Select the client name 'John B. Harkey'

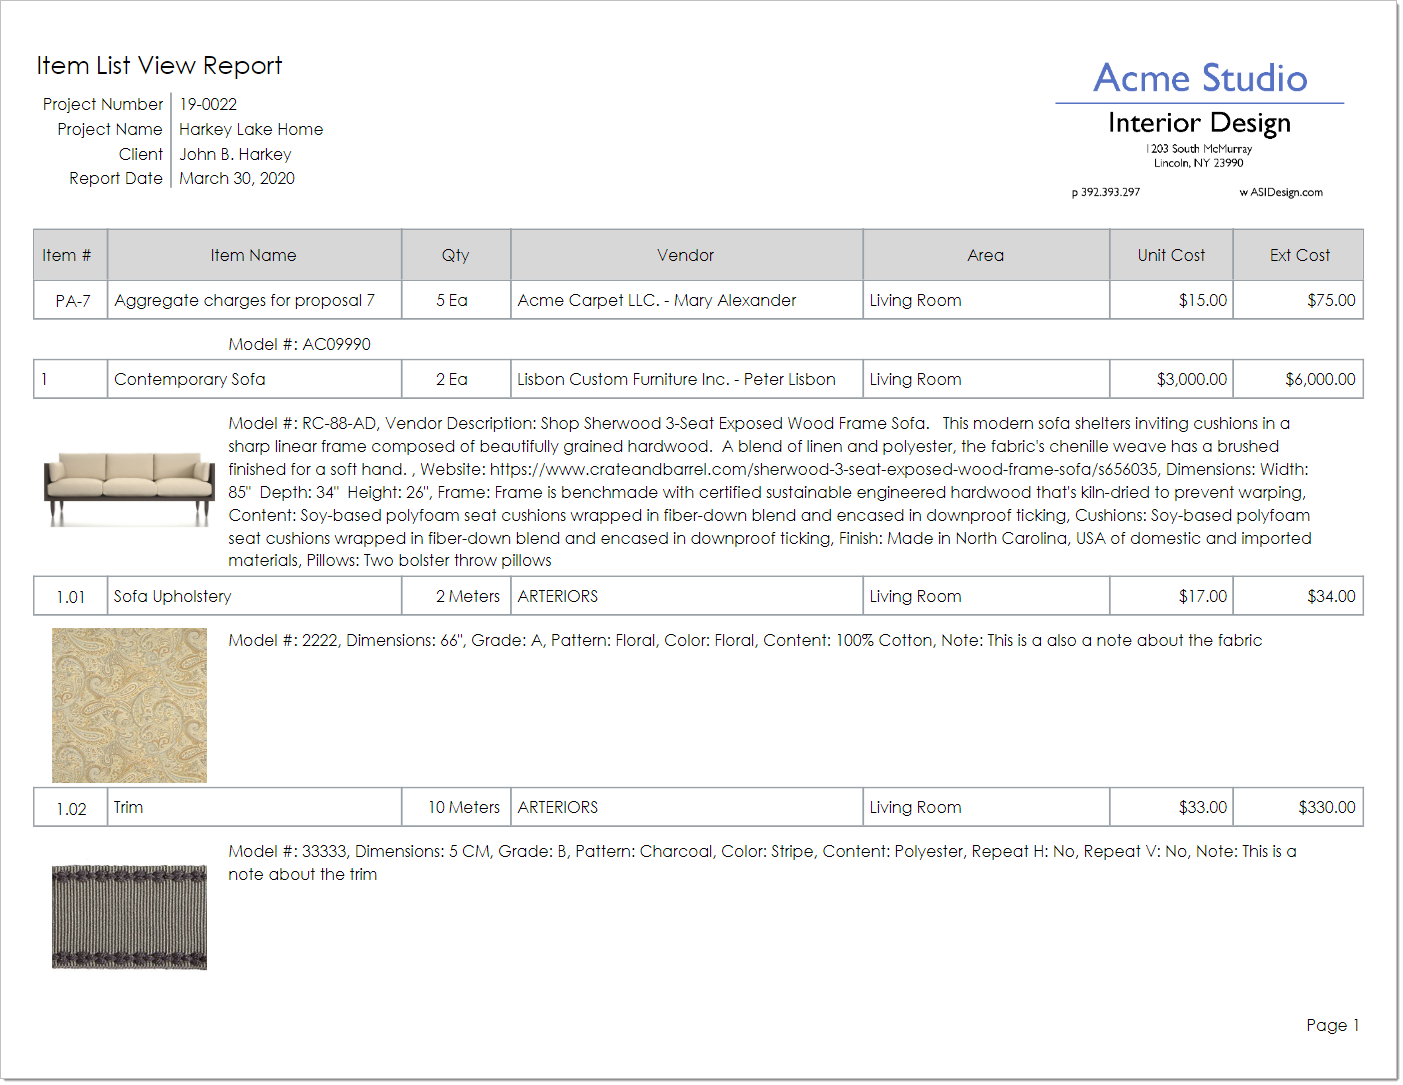[x=235, y=154]
